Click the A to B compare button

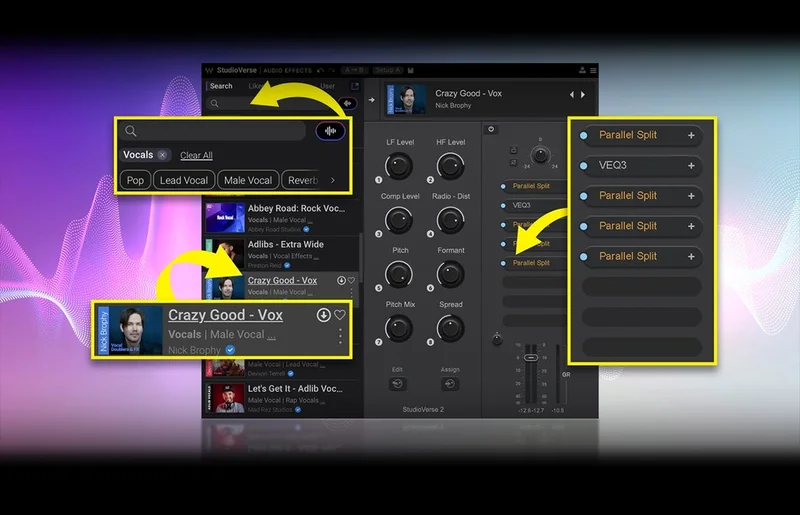(x=354, y=70)
